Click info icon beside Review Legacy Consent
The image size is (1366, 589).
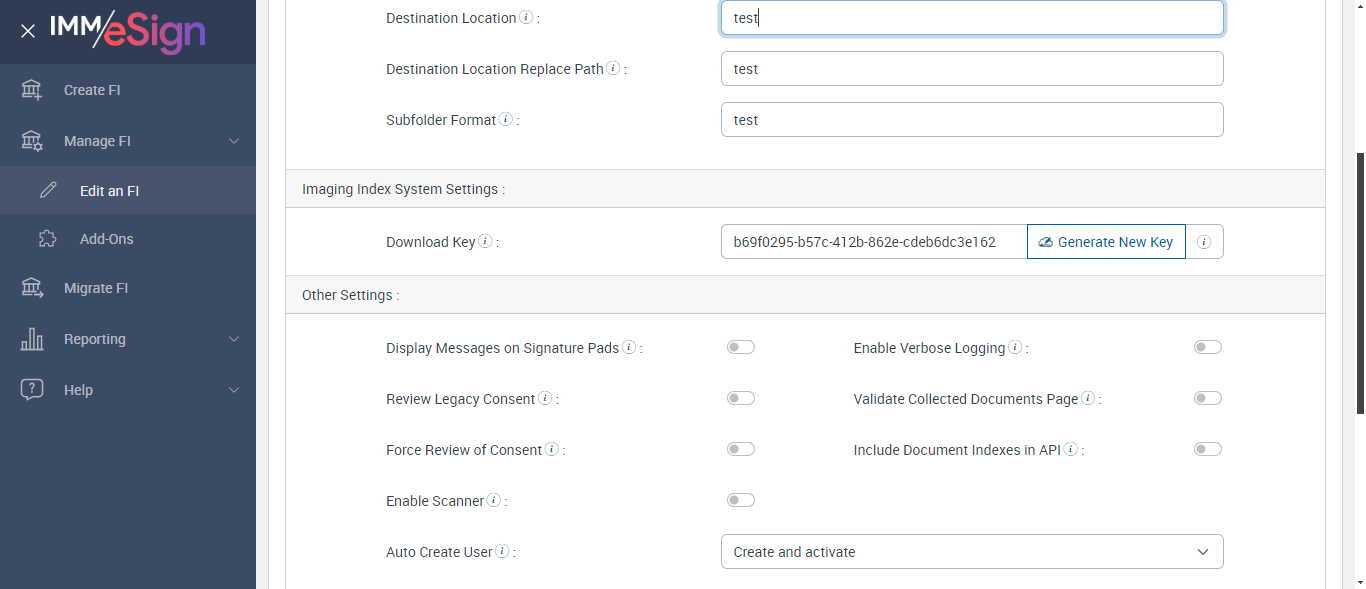click(x=545, y=399)
